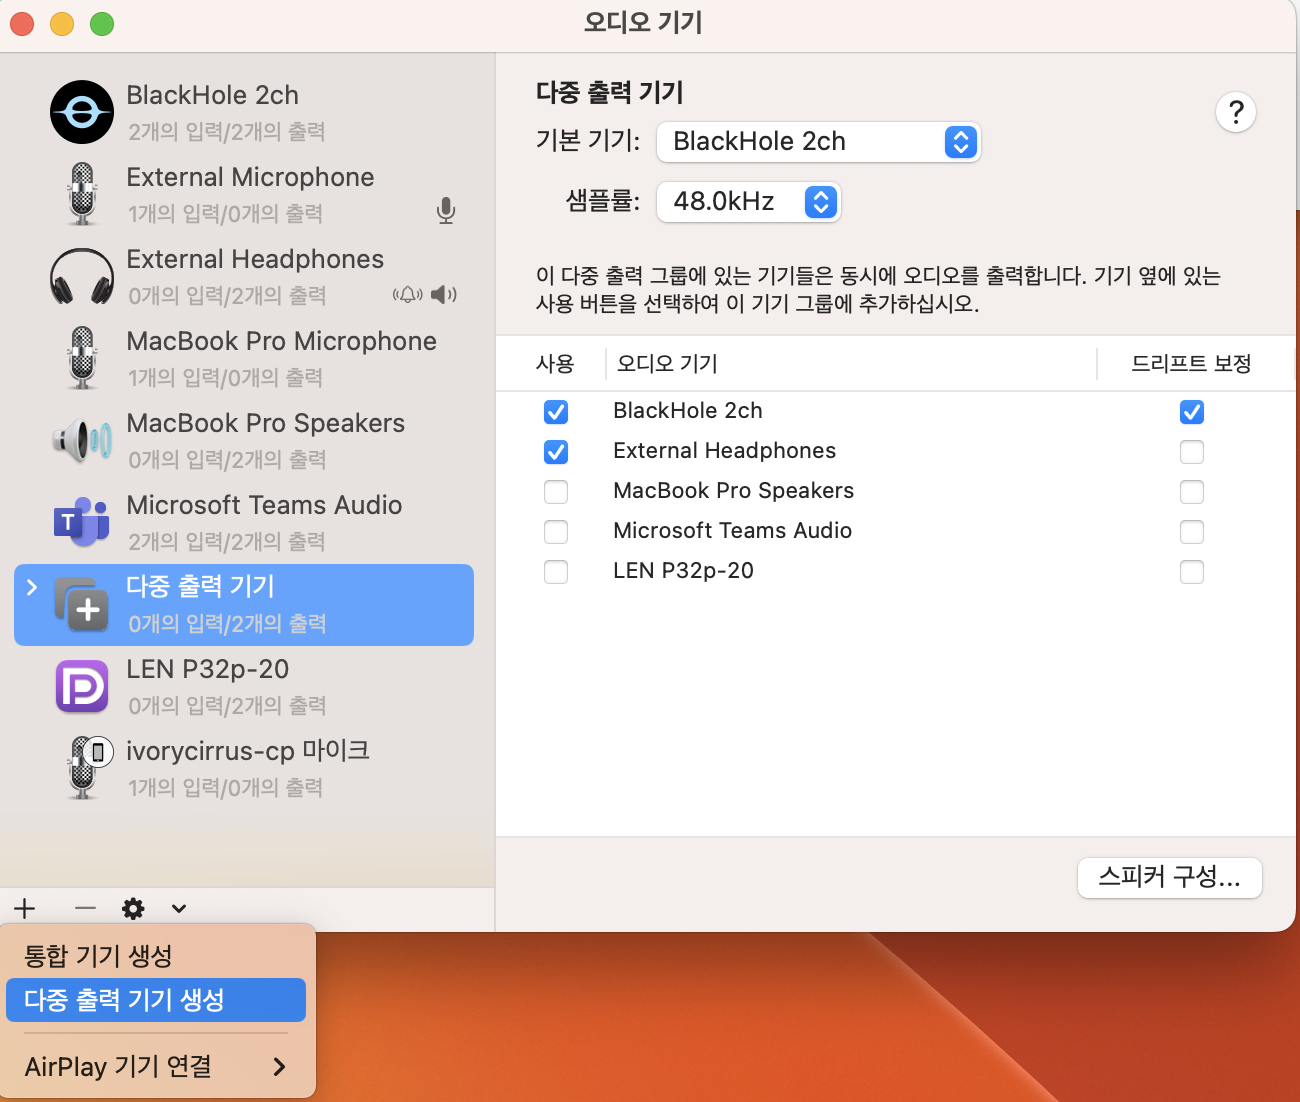Click the External Headphones icon in sidebar
The width and height of the screenshot is (1300, 1102).
82,276
